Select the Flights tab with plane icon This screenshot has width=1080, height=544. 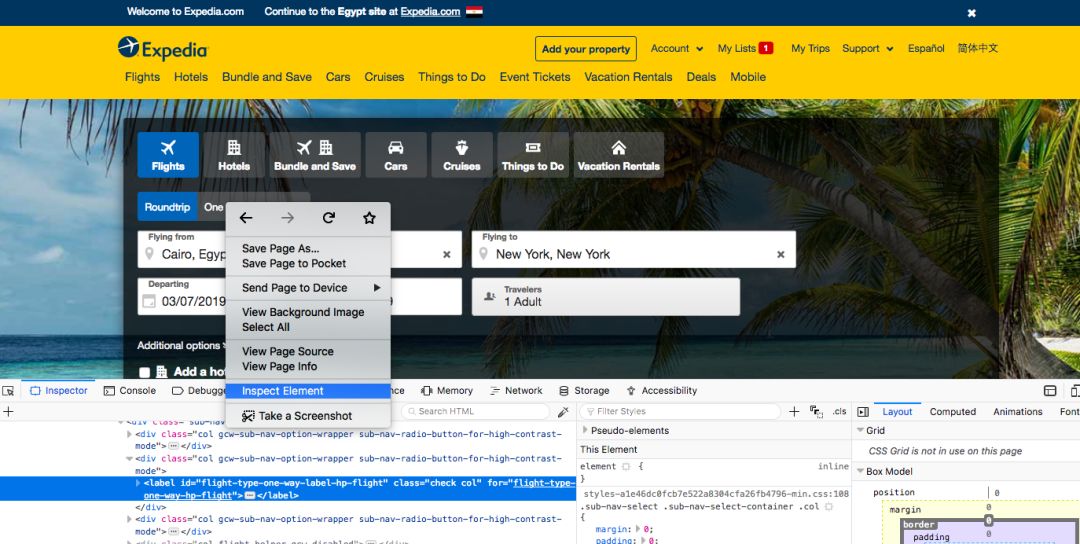point(168,155)
